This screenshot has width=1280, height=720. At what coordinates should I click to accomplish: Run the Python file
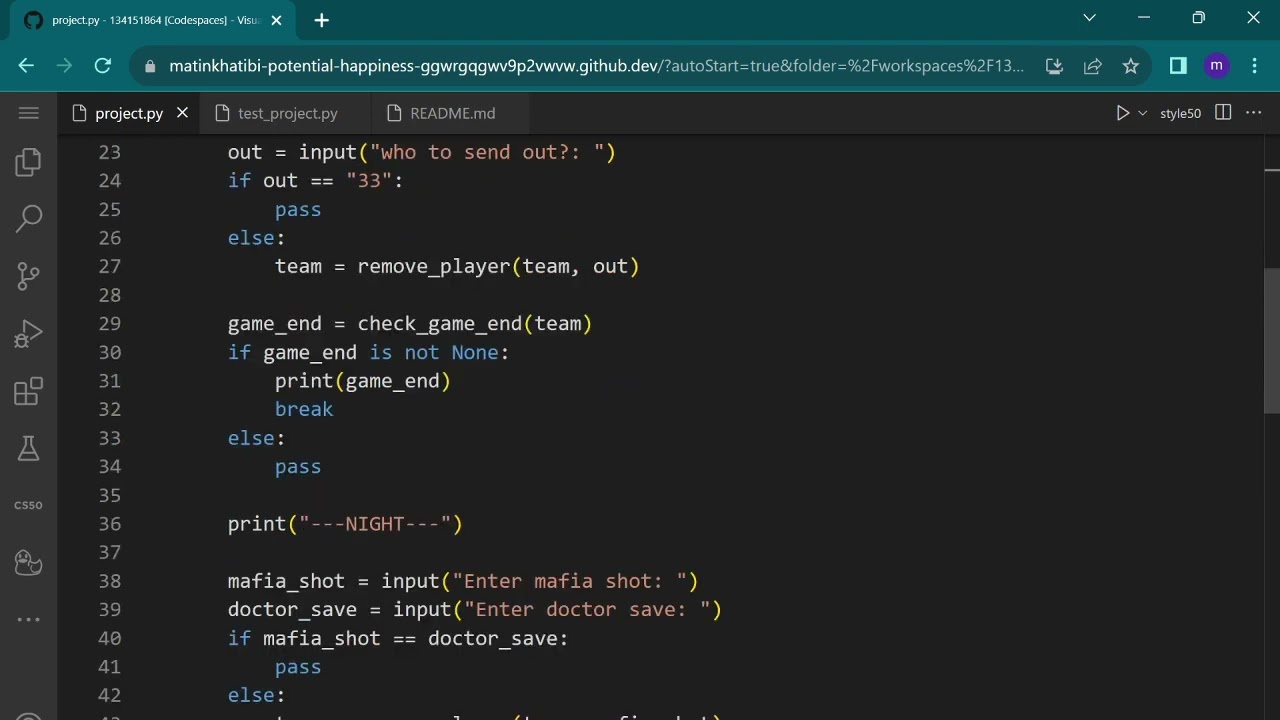point(1123,113)
